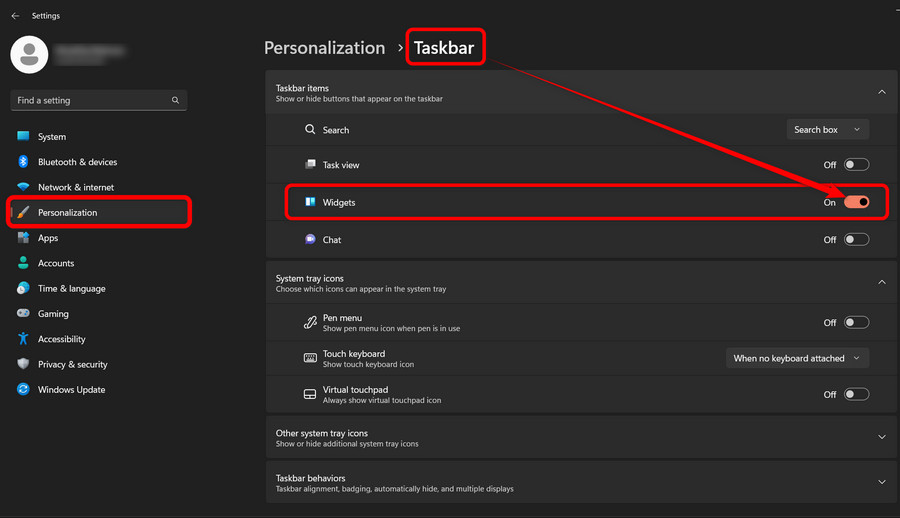The image size is (900, 518).
Task: Click the user profile avatar
Action: click(29, 55)
